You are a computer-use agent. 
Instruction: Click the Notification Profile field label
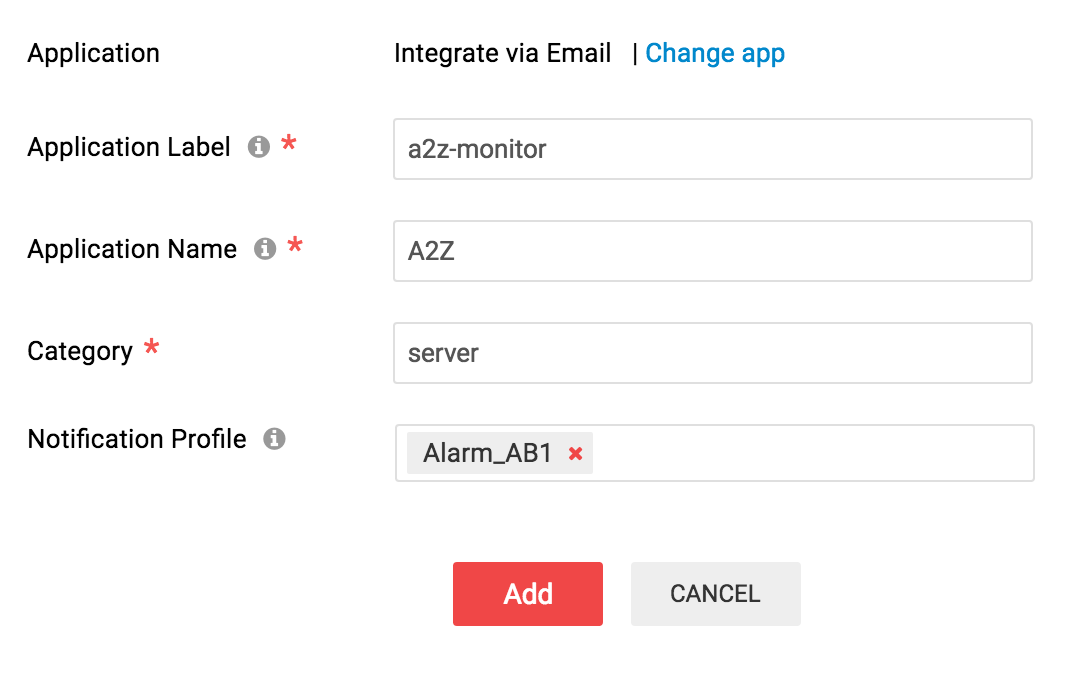pos(137,439)
